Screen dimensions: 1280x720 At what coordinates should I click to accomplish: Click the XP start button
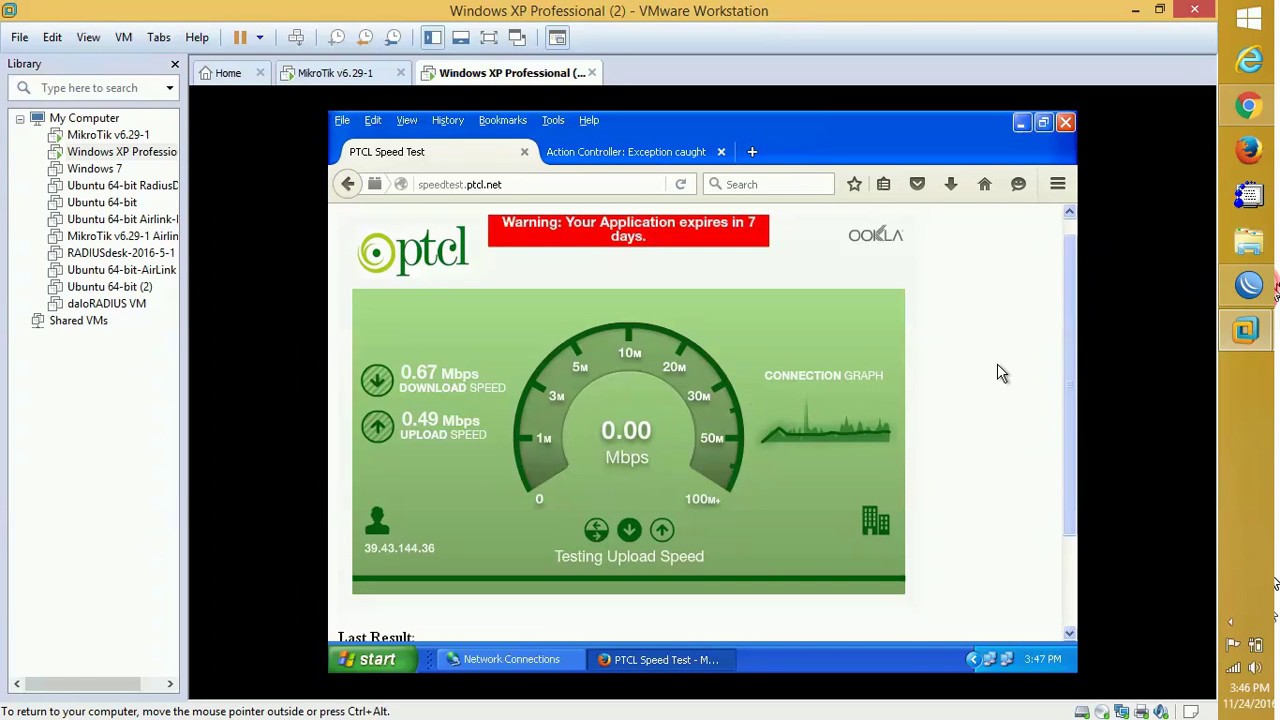tap(370, 659)
